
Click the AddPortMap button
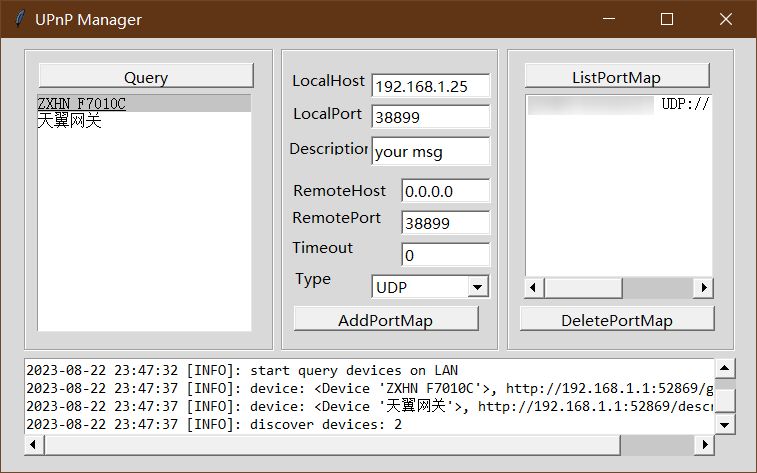coord(386,319)
